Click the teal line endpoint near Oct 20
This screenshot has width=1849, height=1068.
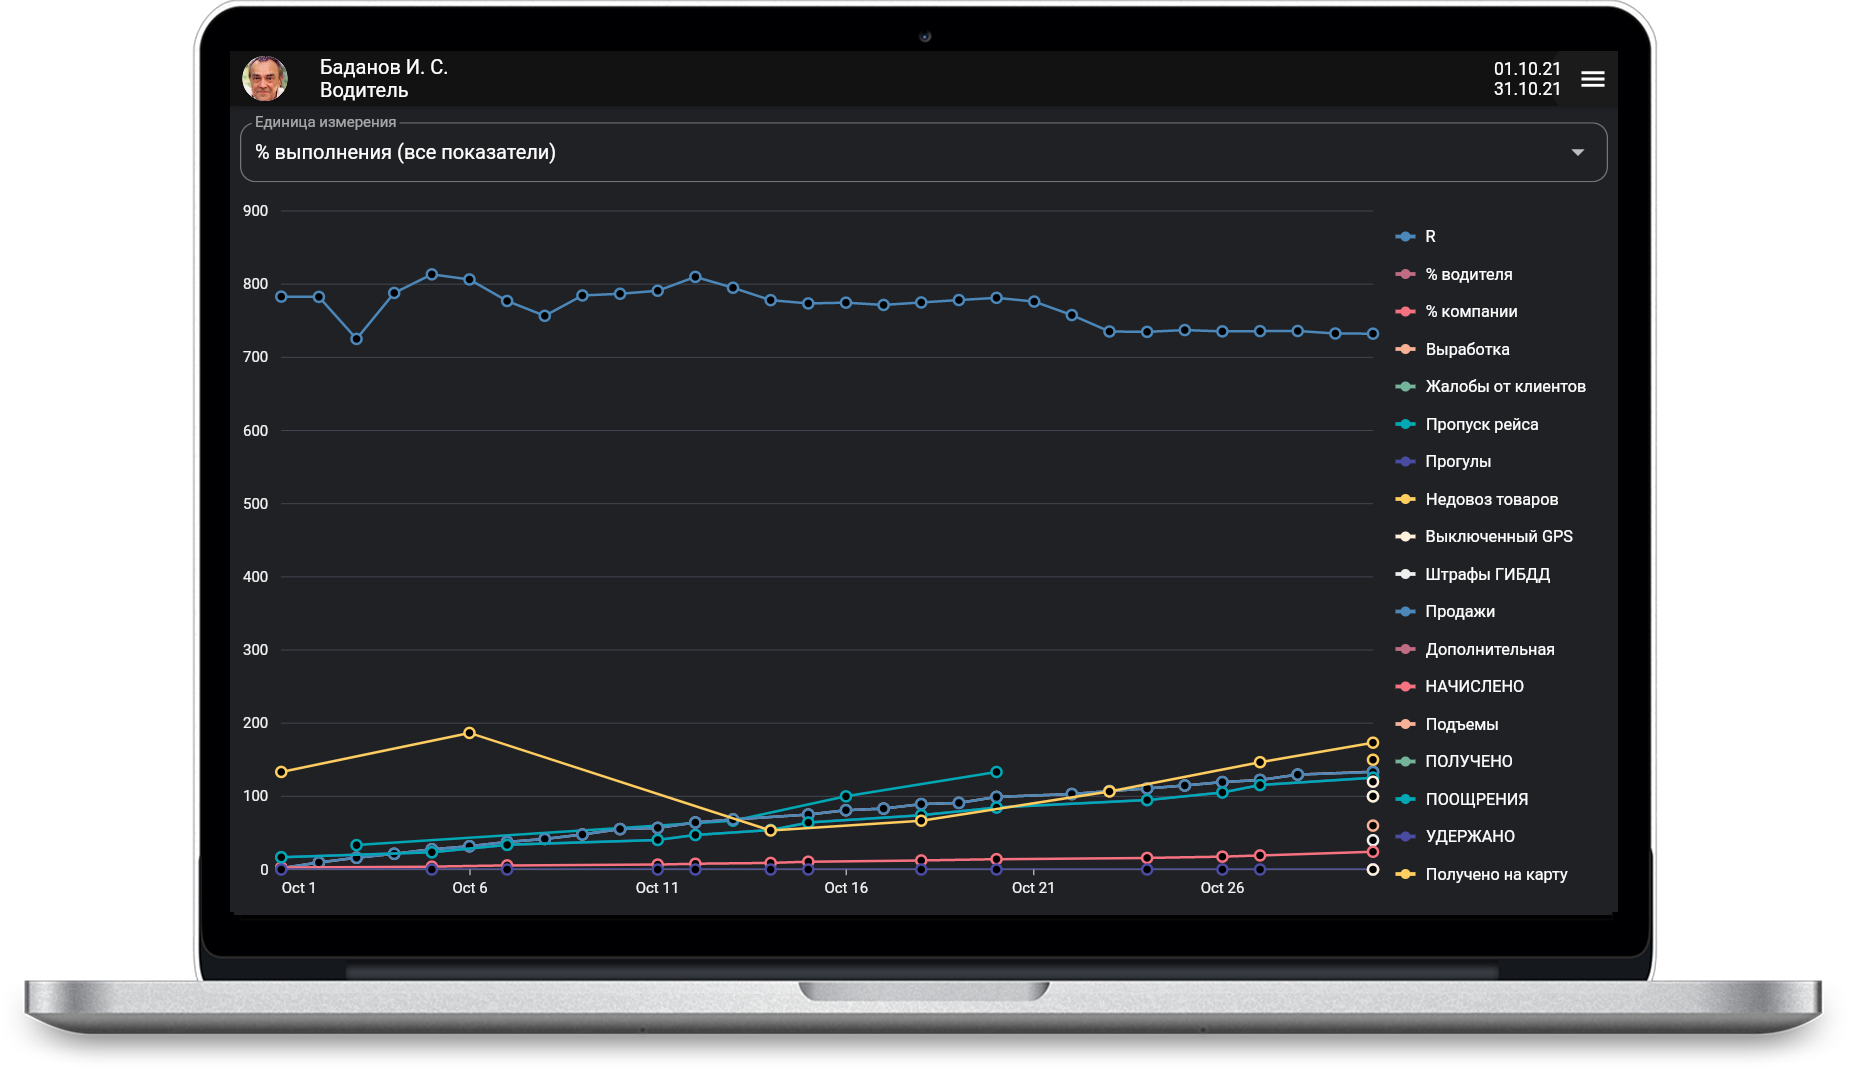tap(996, 772)
